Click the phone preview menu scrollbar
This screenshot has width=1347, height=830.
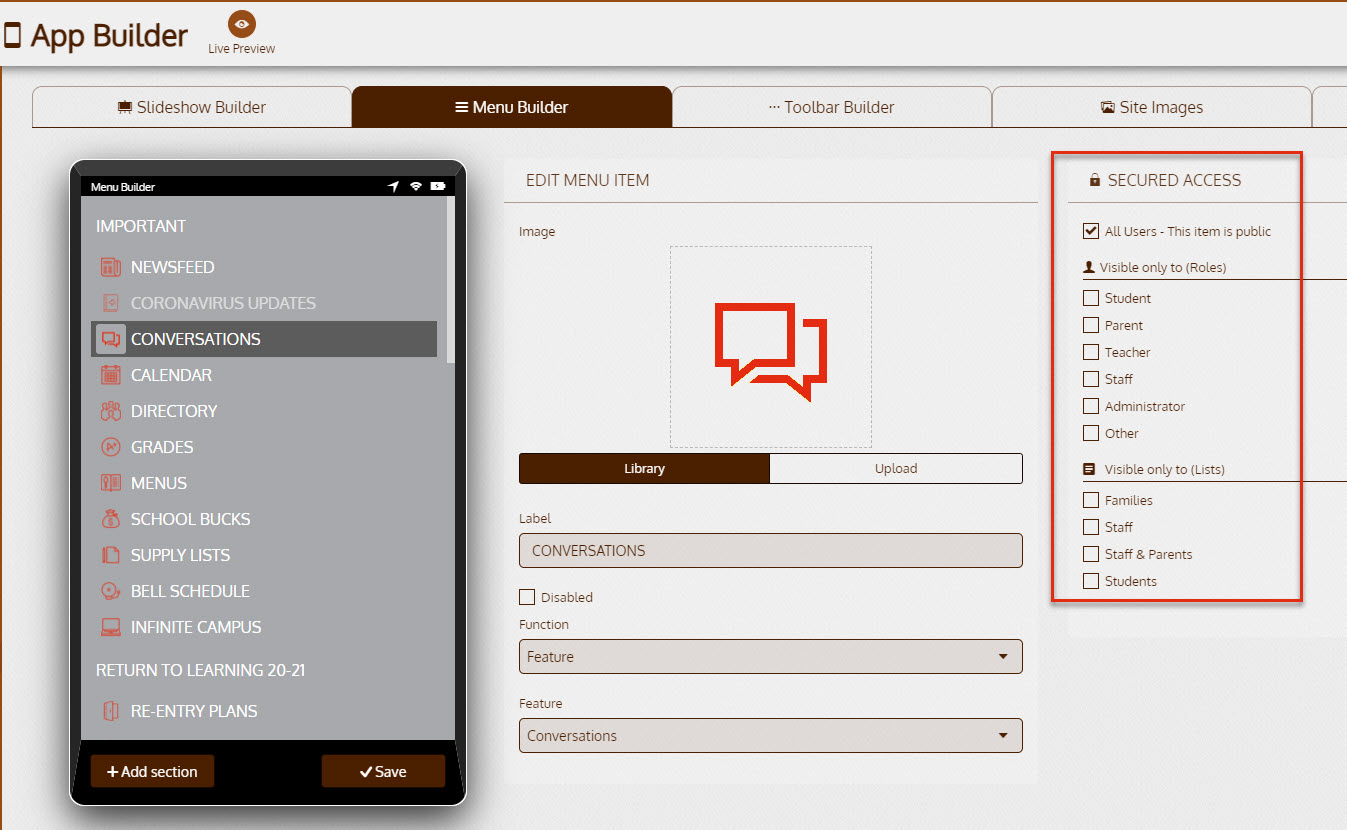[x=450, y=279]
